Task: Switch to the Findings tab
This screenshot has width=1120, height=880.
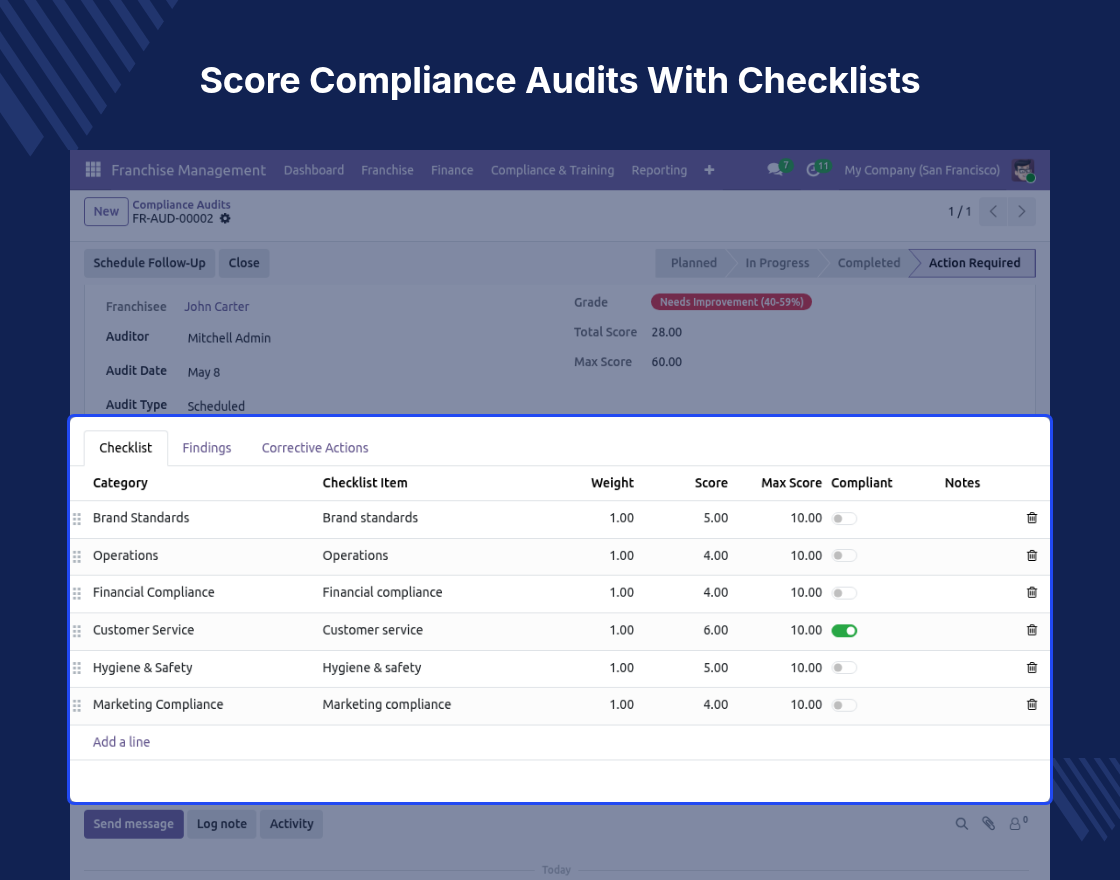Action: point(206,448)
